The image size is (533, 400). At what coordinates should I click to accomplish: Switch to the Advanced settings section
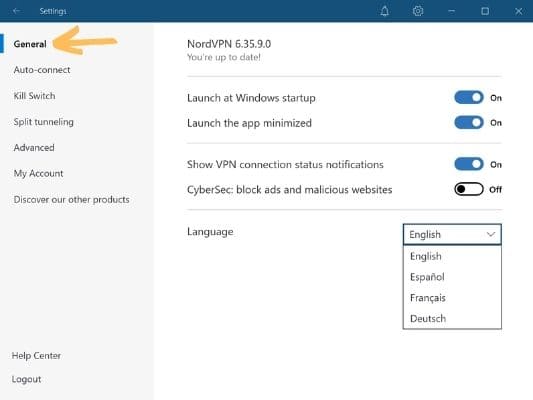click(34, 147)
